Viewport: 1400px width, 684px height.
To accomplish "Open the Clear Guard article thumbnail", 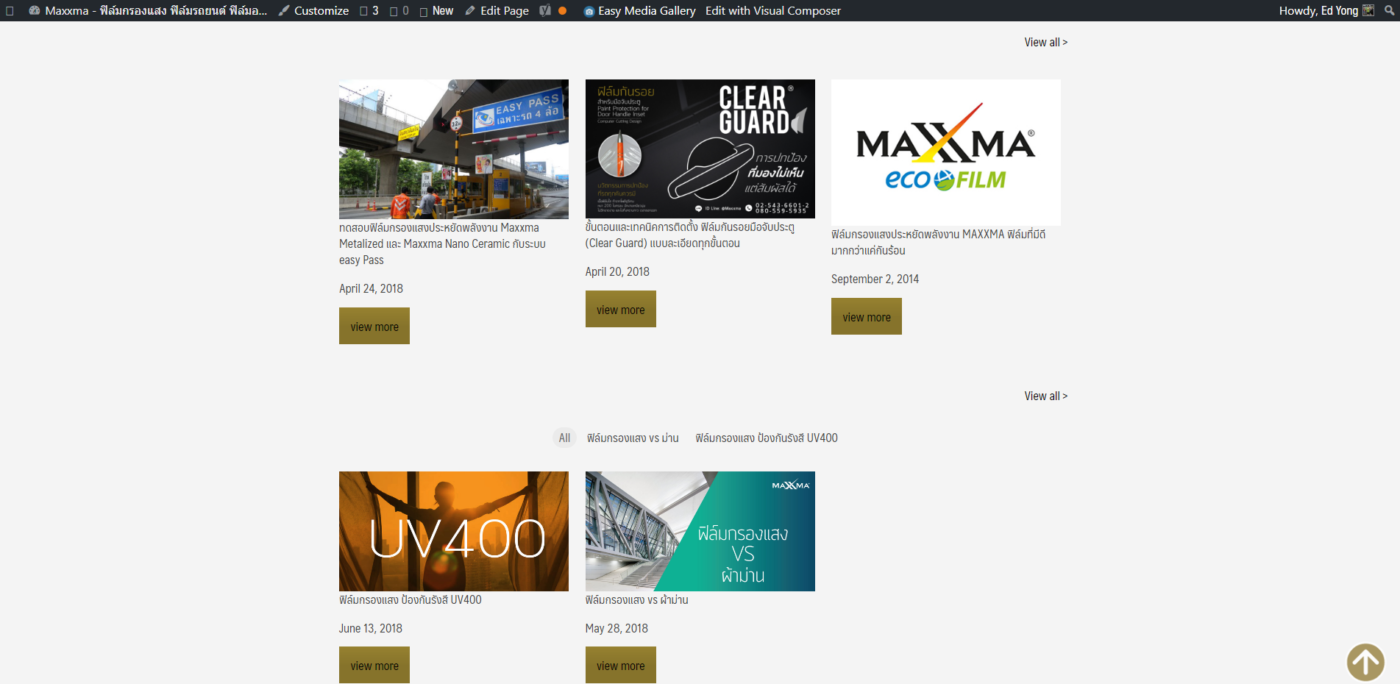I will tap(700, 149).
